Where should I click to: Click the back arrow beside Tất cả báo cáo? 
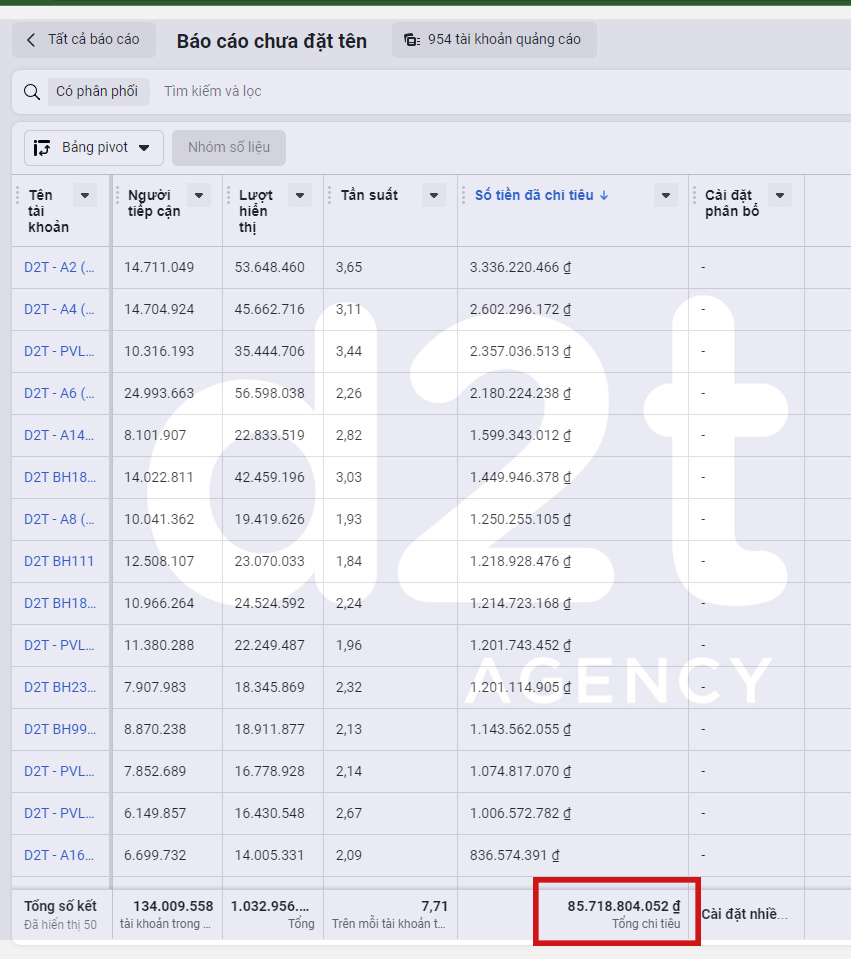point(31,40)
